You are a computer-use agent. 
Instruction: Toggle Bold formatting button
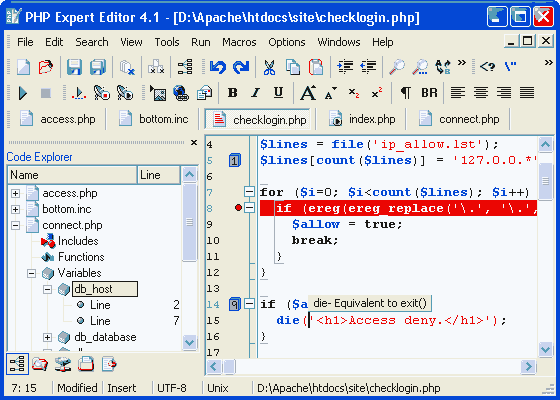tap(232, 93)
